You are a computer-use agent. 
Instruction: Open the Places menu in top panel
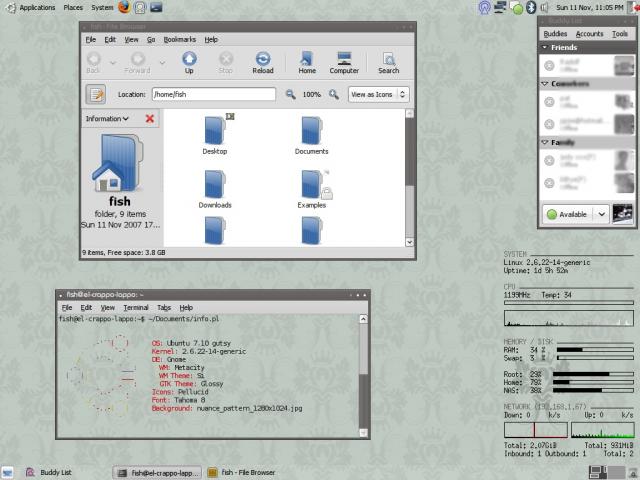tap(73, 7)
